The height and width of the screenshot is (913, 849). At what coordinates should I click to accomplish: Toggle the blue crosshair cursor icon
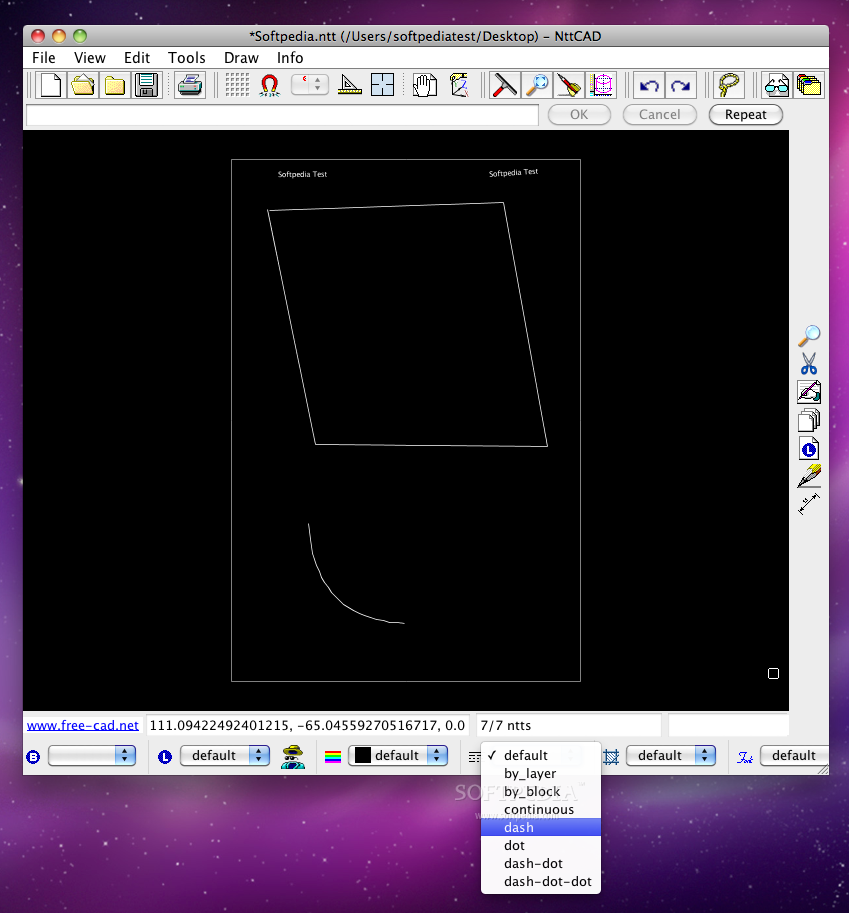coord(382,85)
